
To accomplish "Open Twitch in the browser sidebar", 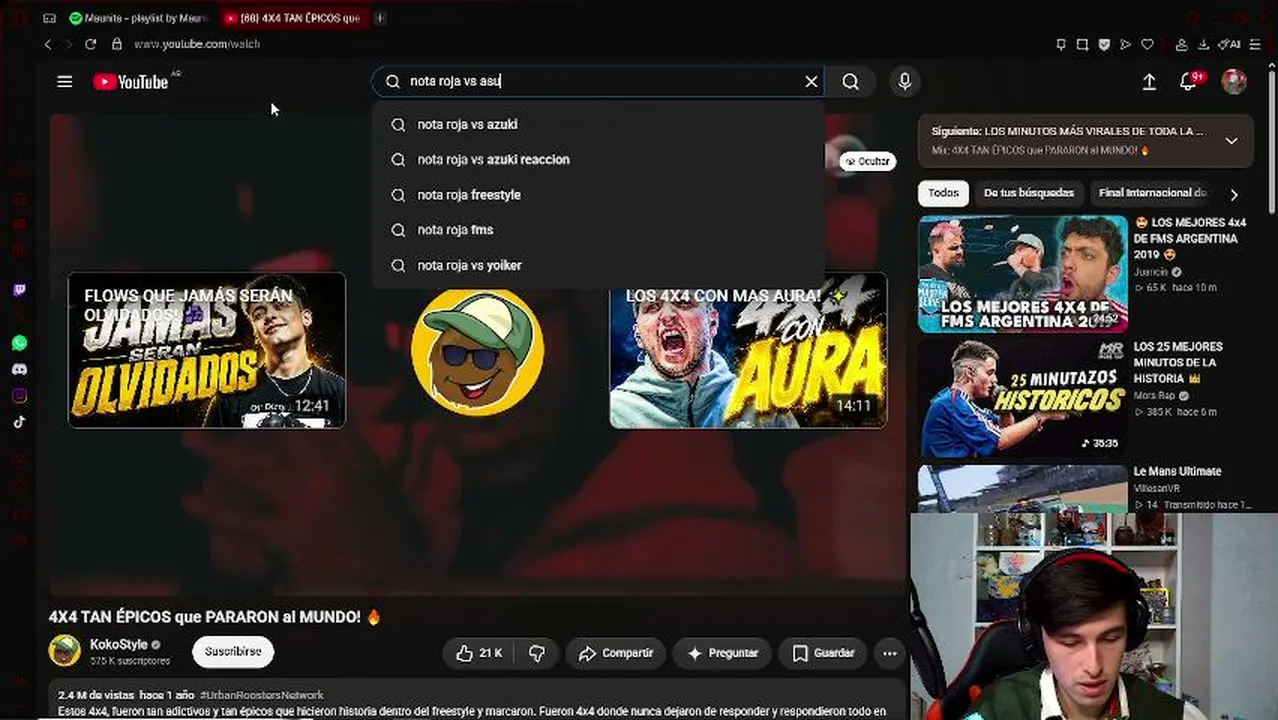I will (x=19, y=291).
